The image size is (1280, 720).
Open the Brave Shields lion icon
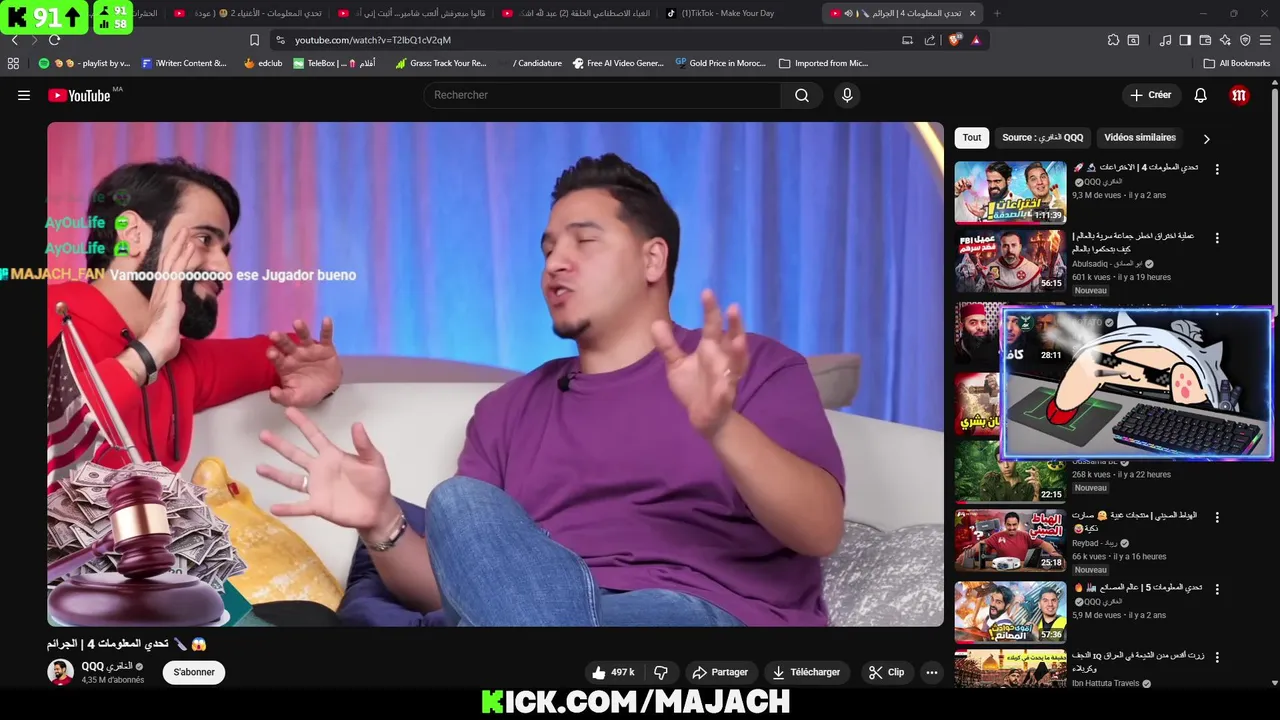tap(954, 40)
